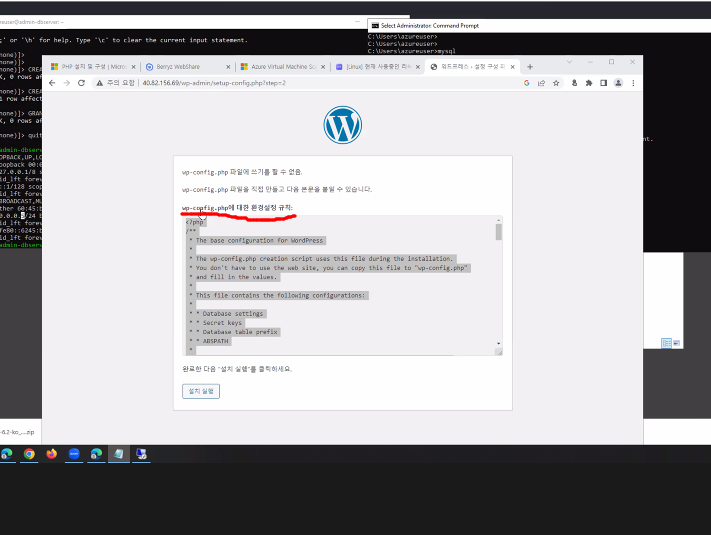Switch to the [Linux] 현재 사용중인 tab
The image size is (711, 535).
coord(378,67)
